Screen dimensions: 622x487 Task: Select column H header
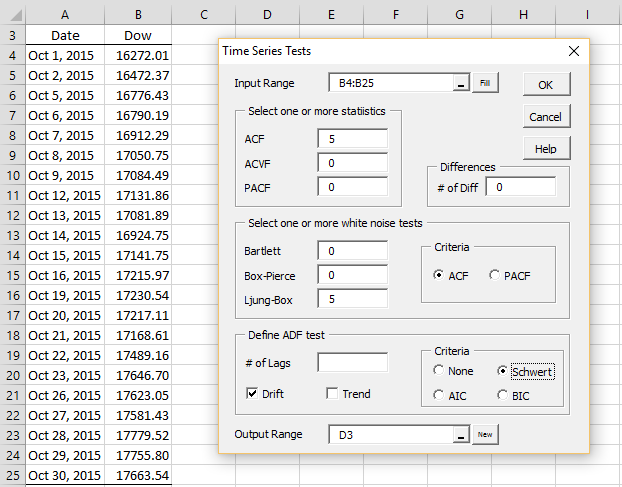[523, 15]
